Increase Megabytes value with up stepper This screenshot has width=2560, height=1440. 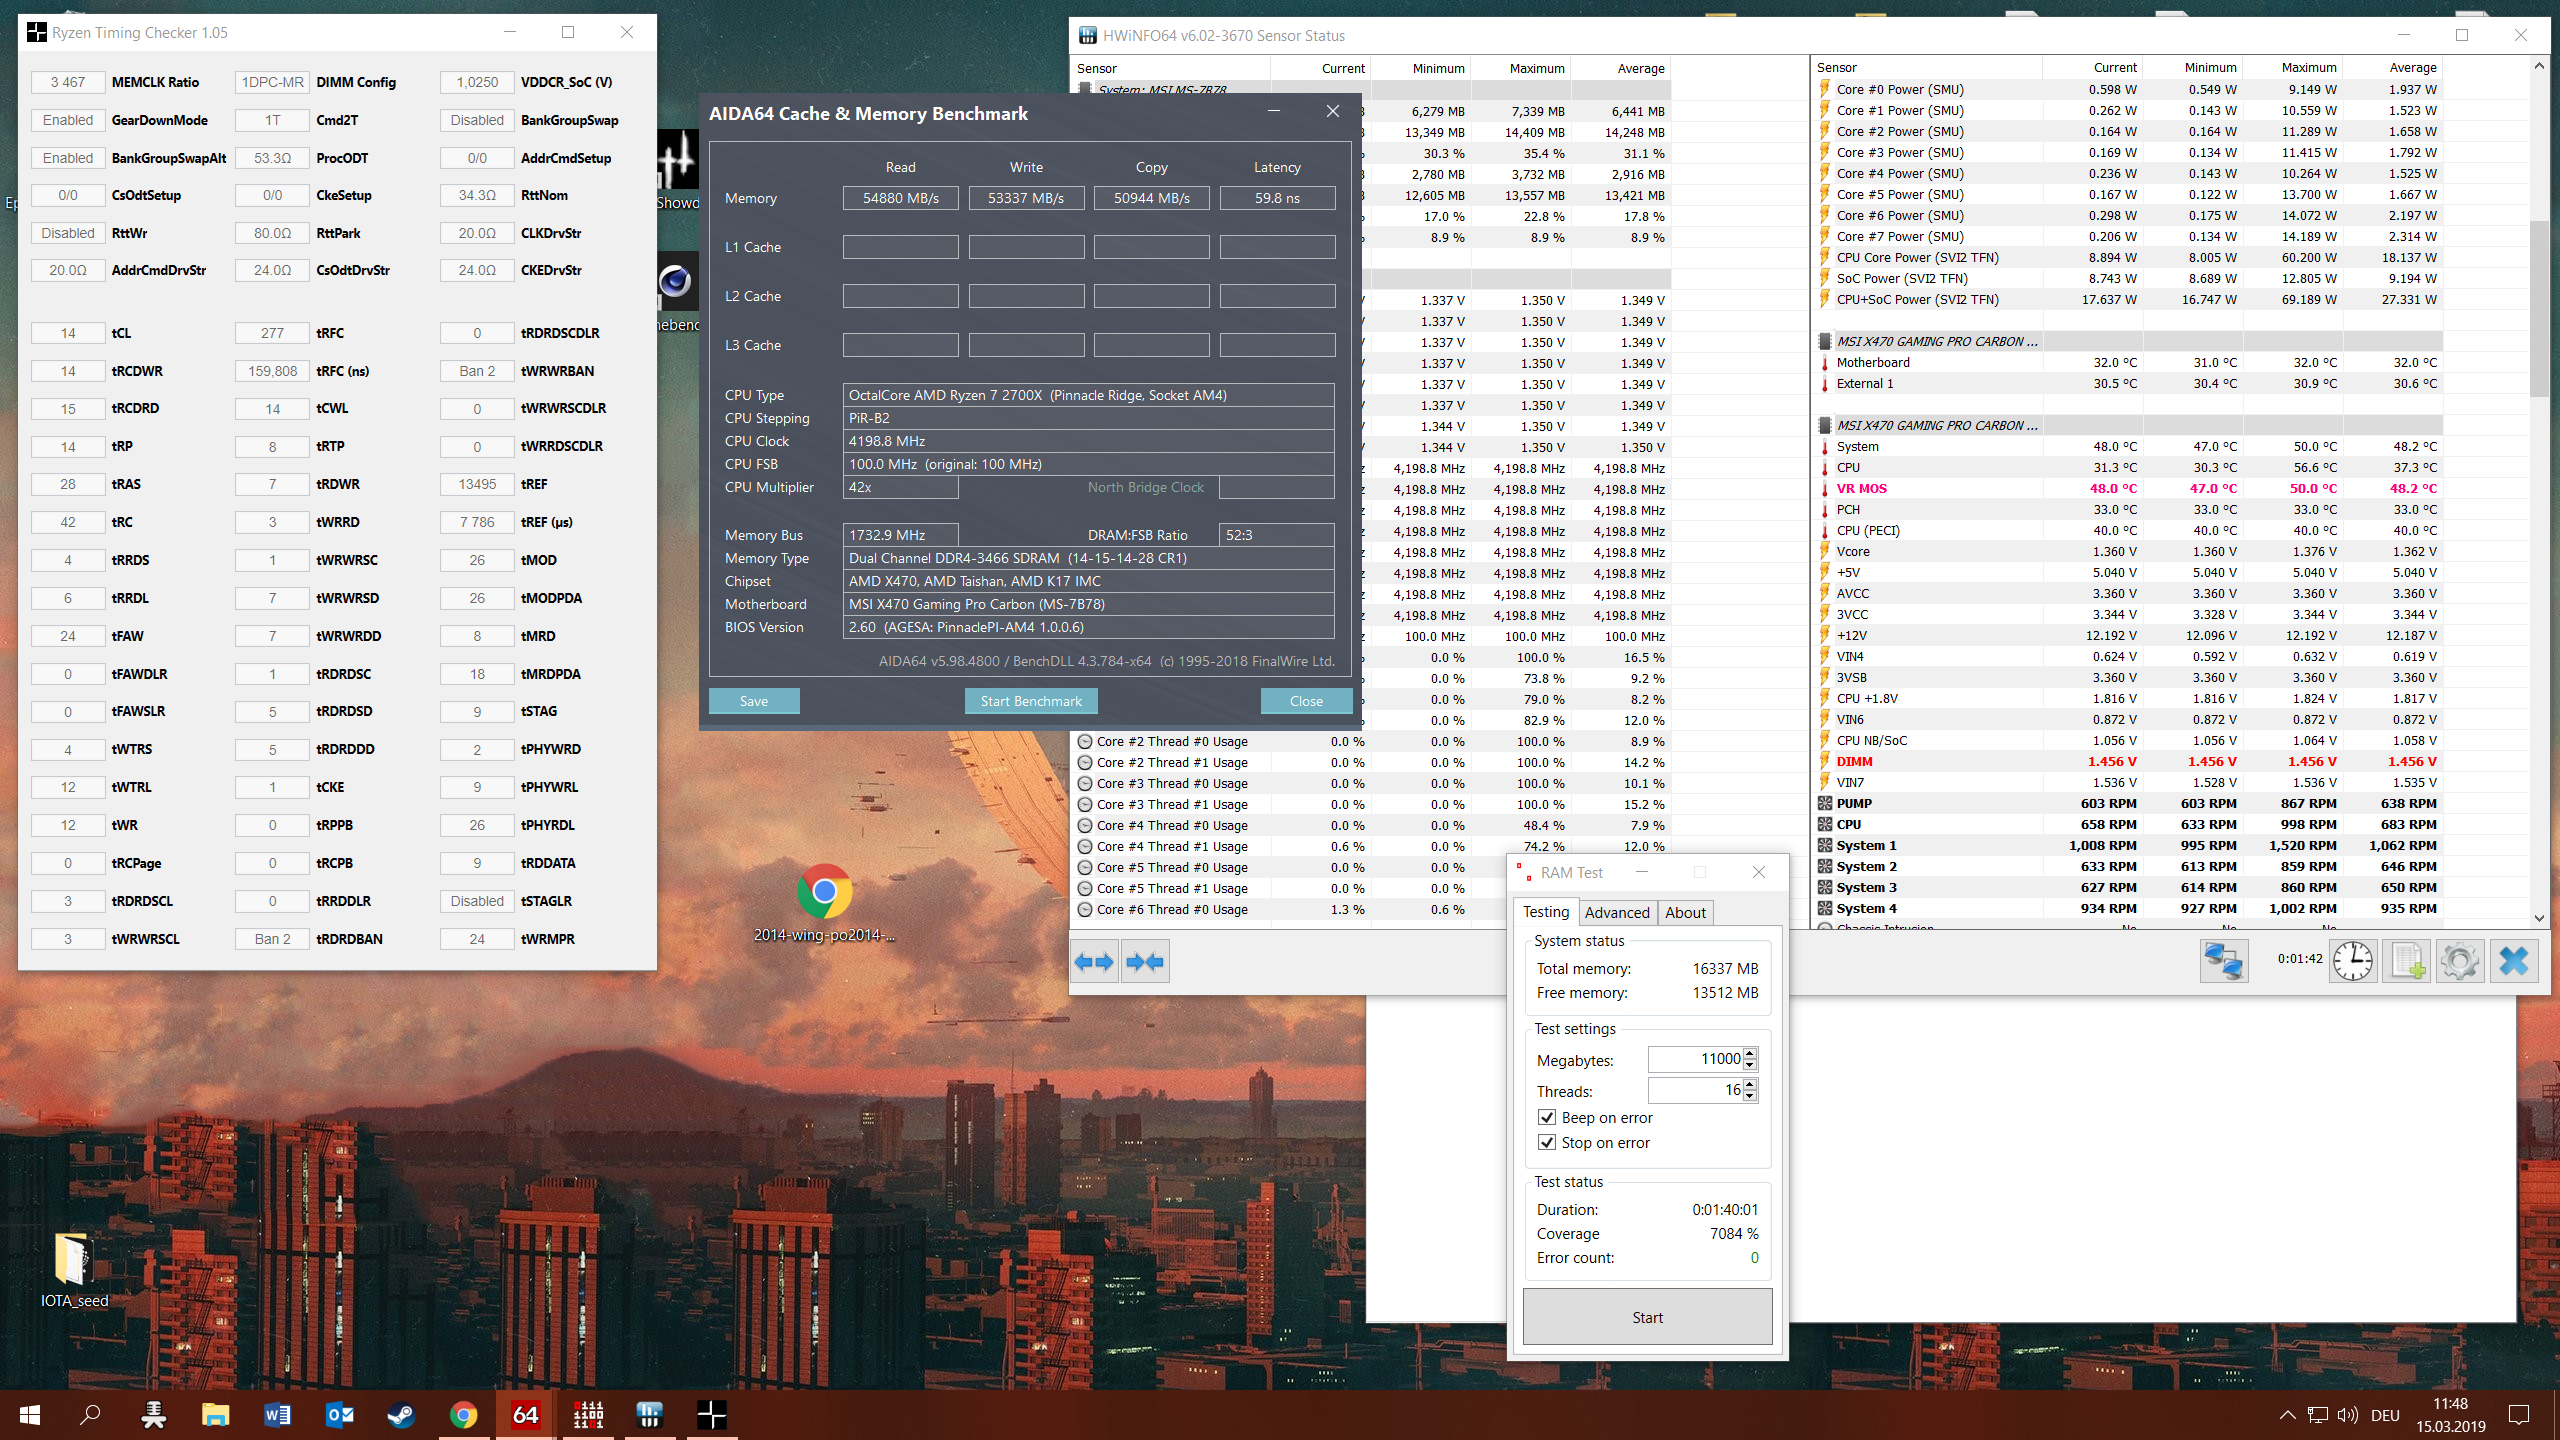point(1750,1053)
